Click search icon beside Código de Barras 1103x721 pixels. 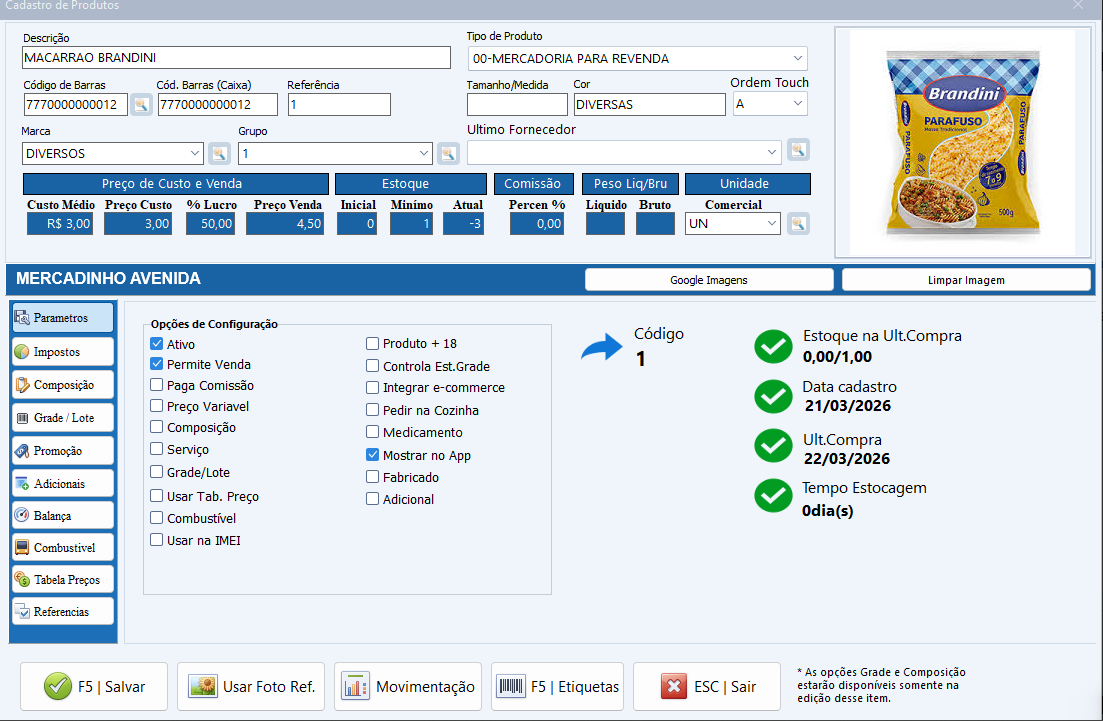[141, 105]
